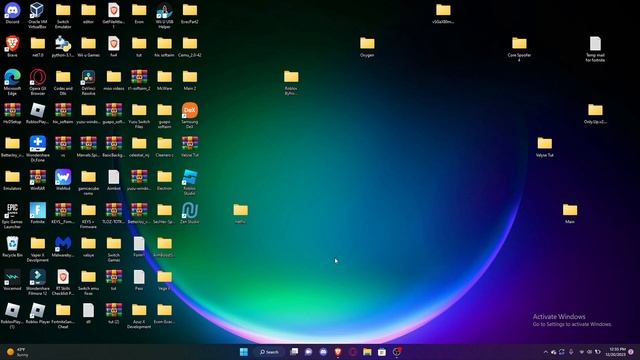Select the Core Spoofer folder
Screen dimensions: 640x360
[519, 49]
